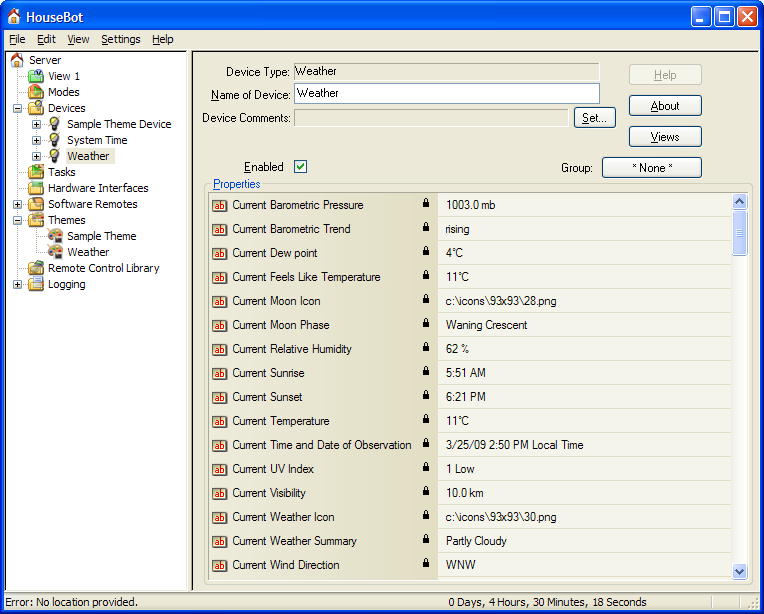Click the Logging icon in tree
The height and width of the screenshot is (614, 764).
click(36, 284)
